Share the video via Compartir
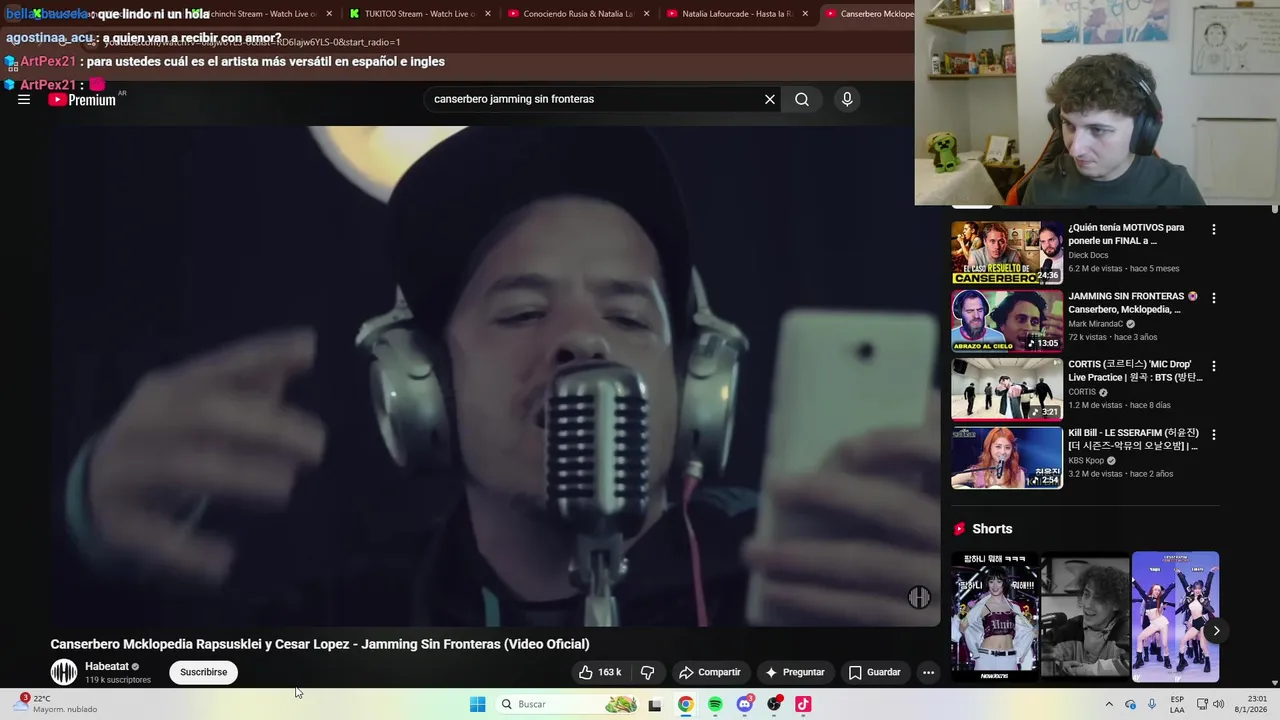This screenshot has width=1280, height=720. coord(709,672)
